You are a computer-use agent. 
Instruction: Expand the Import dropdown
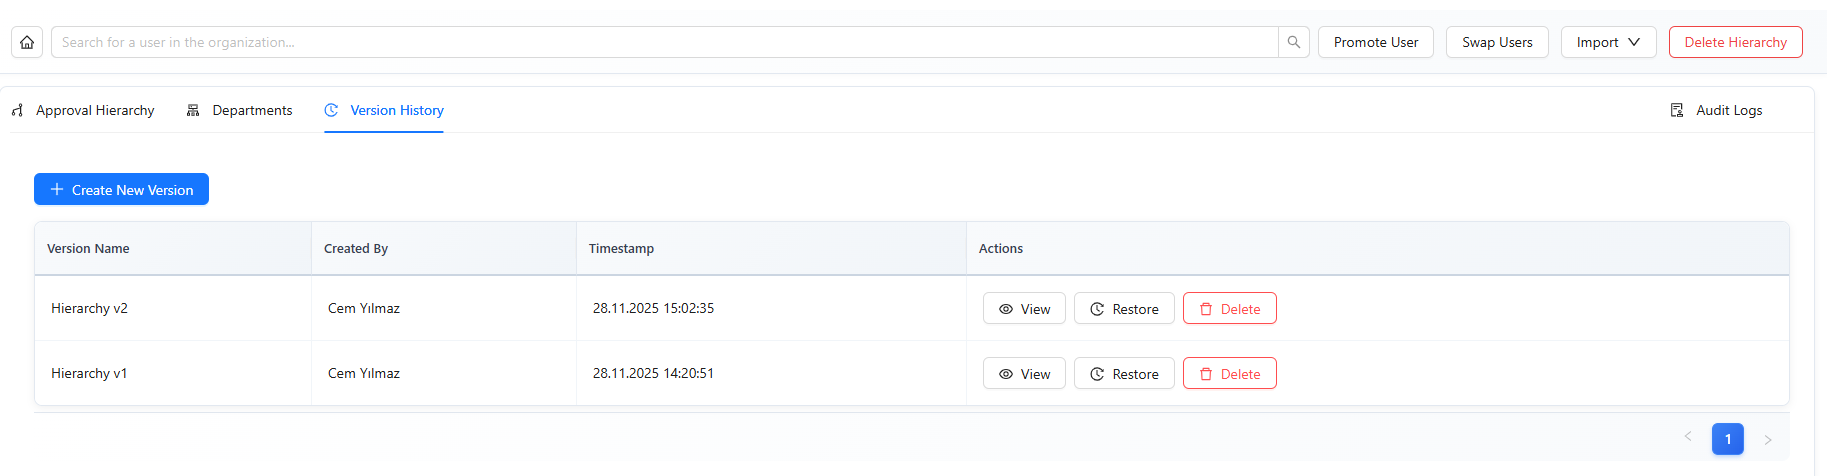[1608, 42]
